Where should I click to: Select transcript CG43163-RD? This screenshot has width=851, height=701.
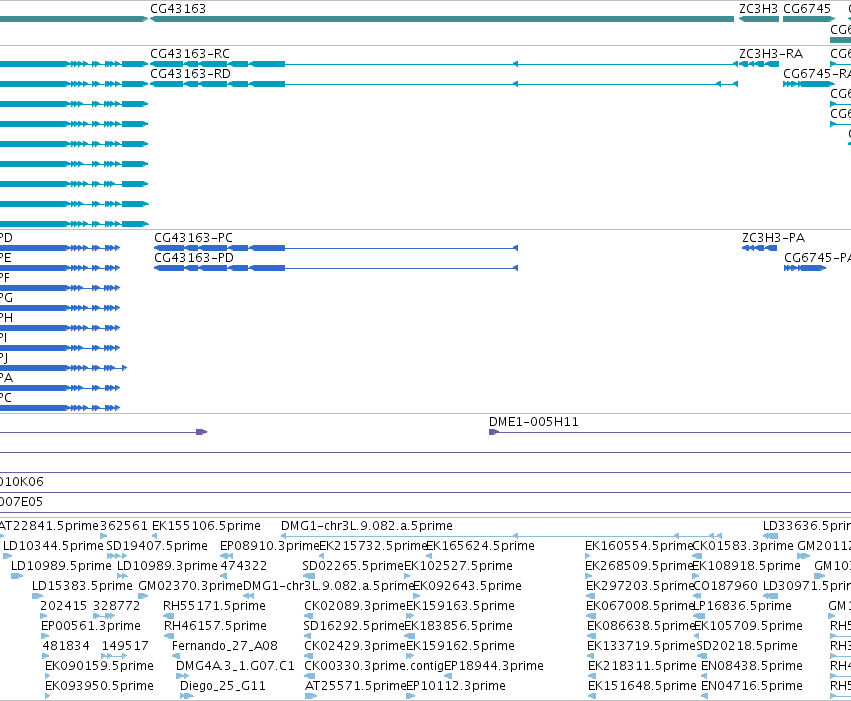[x=190, y=74]
